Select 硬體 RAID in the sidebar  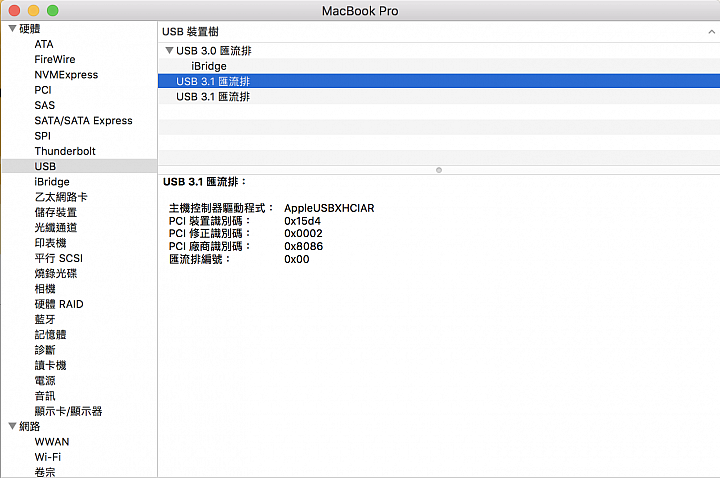59,304
